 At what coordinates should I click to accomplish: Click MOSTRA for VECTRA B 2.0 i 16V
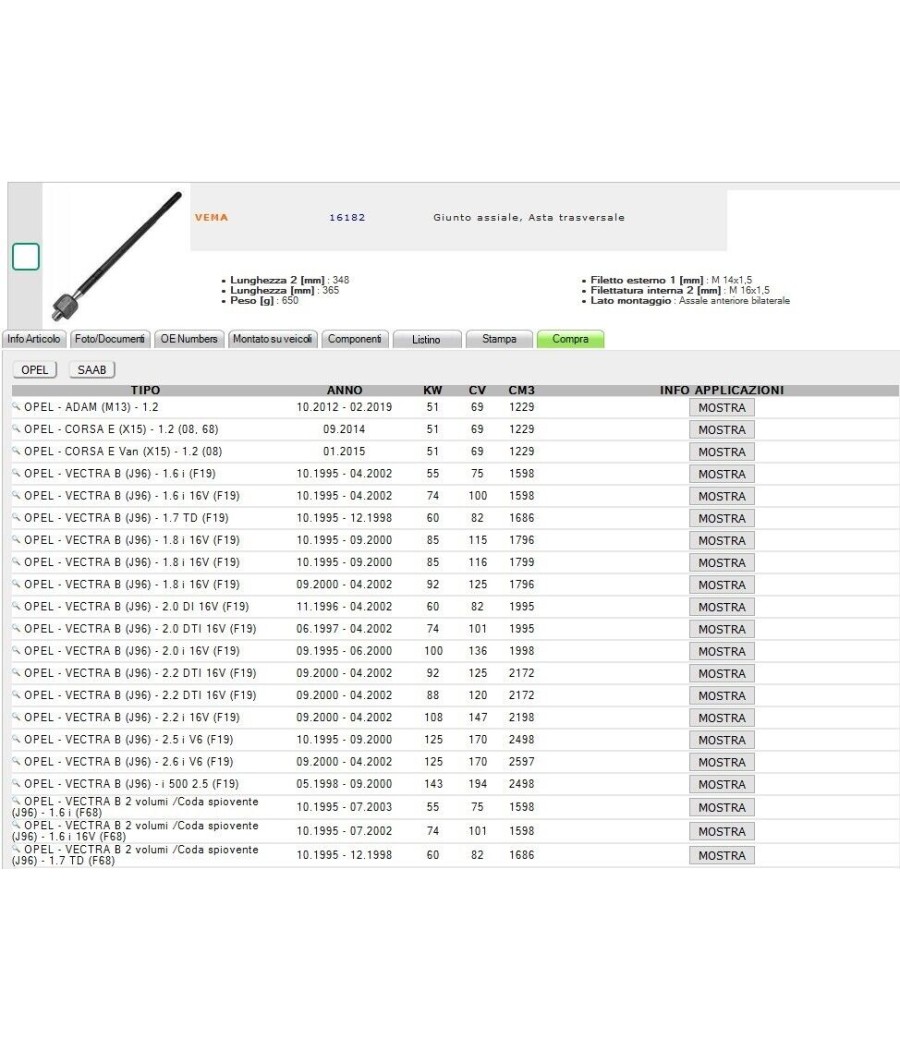(x=722, y=651)
